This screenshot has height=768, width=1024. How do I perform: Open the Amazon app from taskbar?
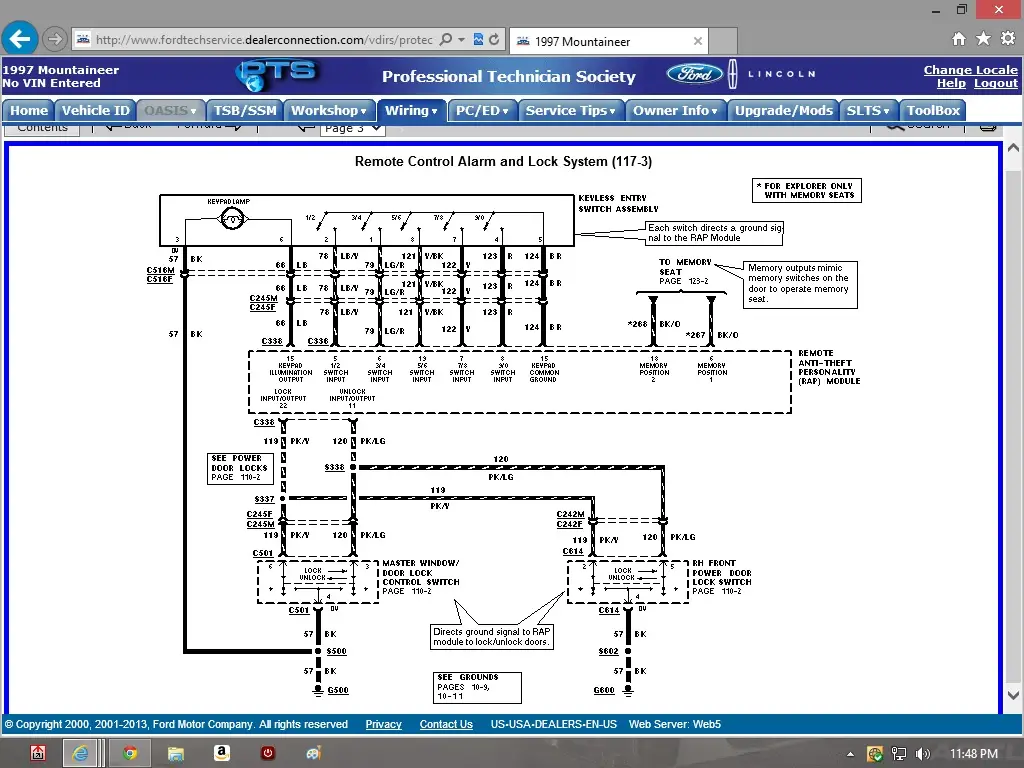click(x=222, y=753)
